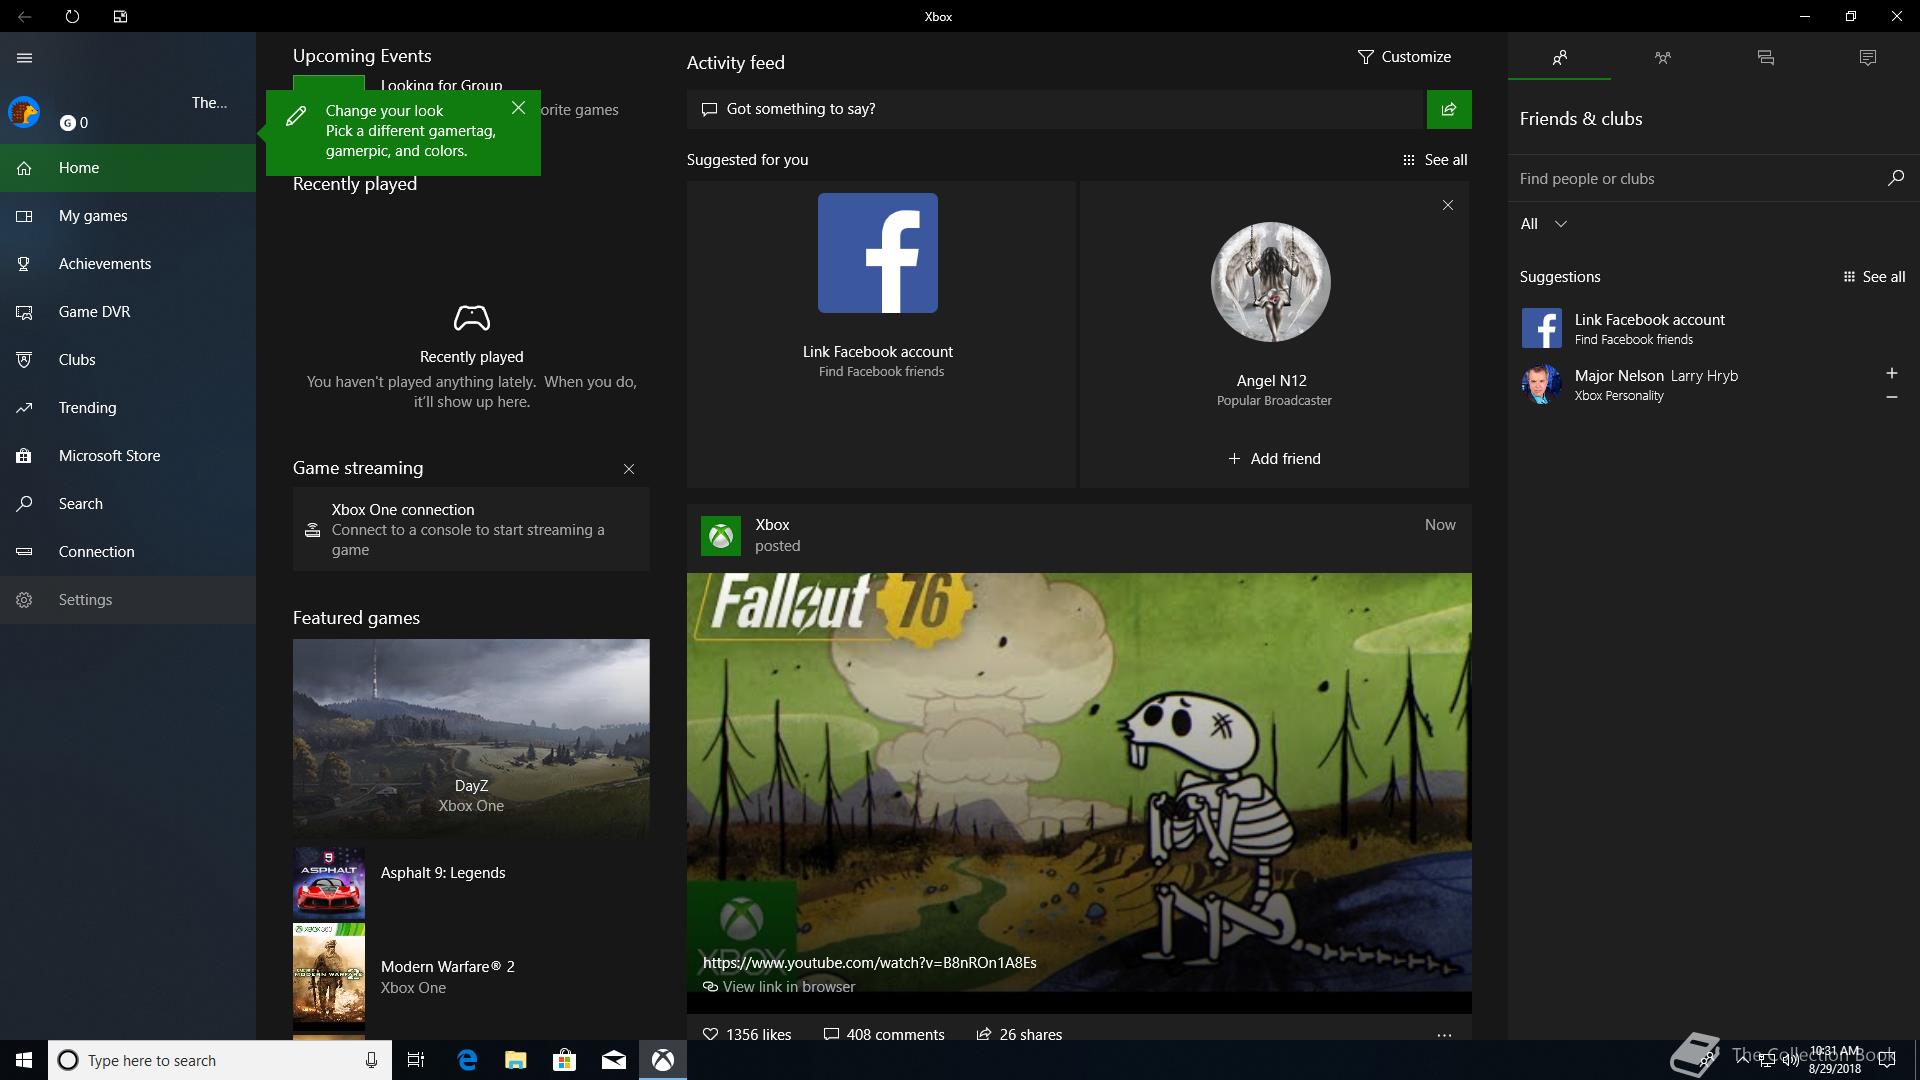Click Customize filter for activity feed
The image size is (1920, 1080).
click(1404, 57)
